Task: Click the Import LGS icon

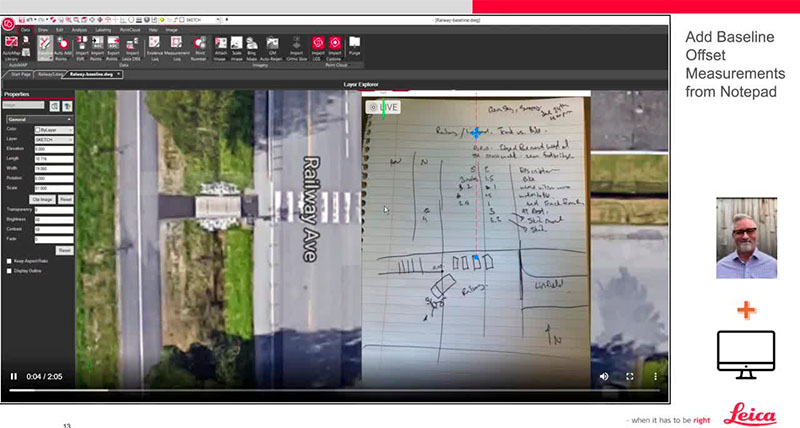Action: tap(318, 47)
